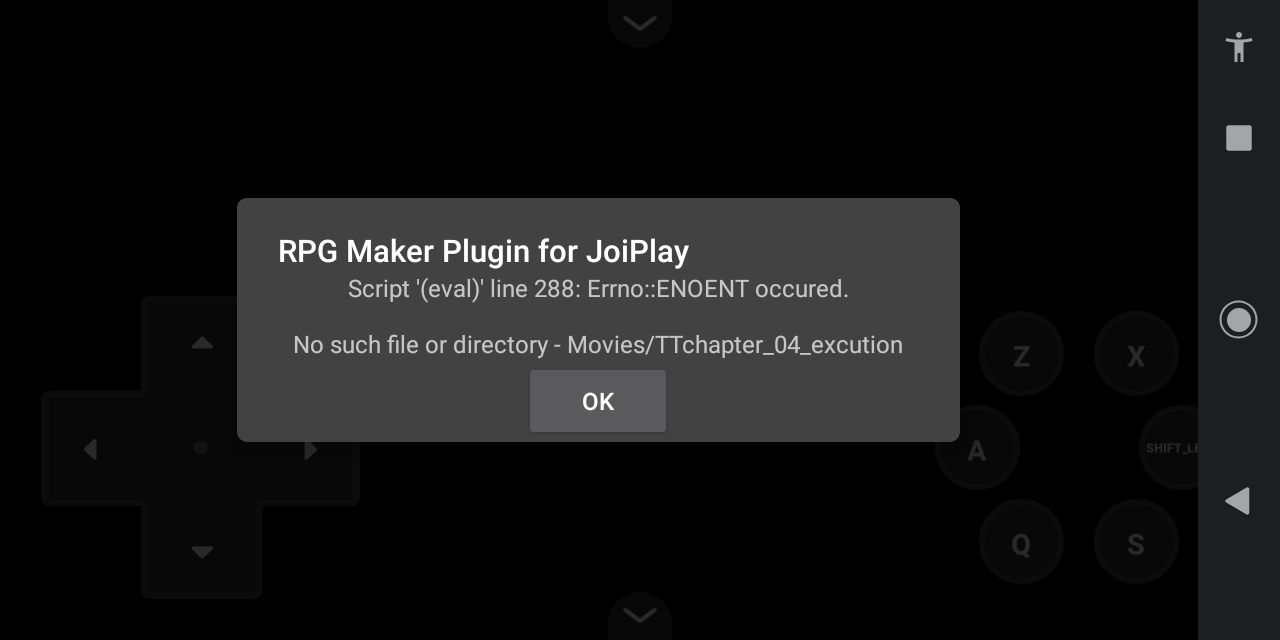Viewport: 1280px width, 640px height.
Task: Expand the bottom chevron drawer
Action: coord(639,614)
